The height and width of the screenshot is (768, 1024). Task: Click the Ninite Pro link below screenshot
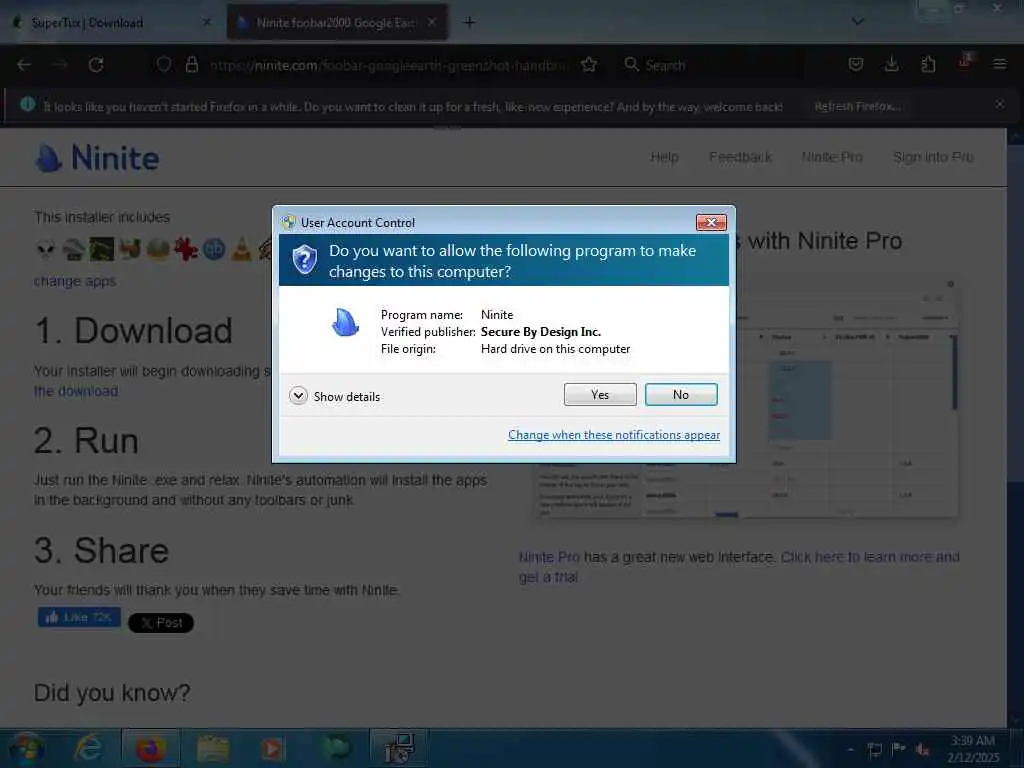(549, 557)
